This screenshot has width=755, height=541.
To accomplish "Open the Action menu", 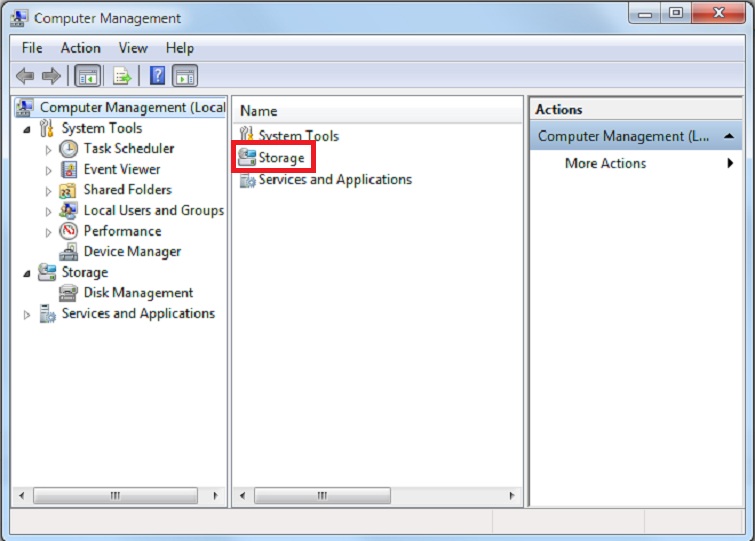I will [80, 48].
